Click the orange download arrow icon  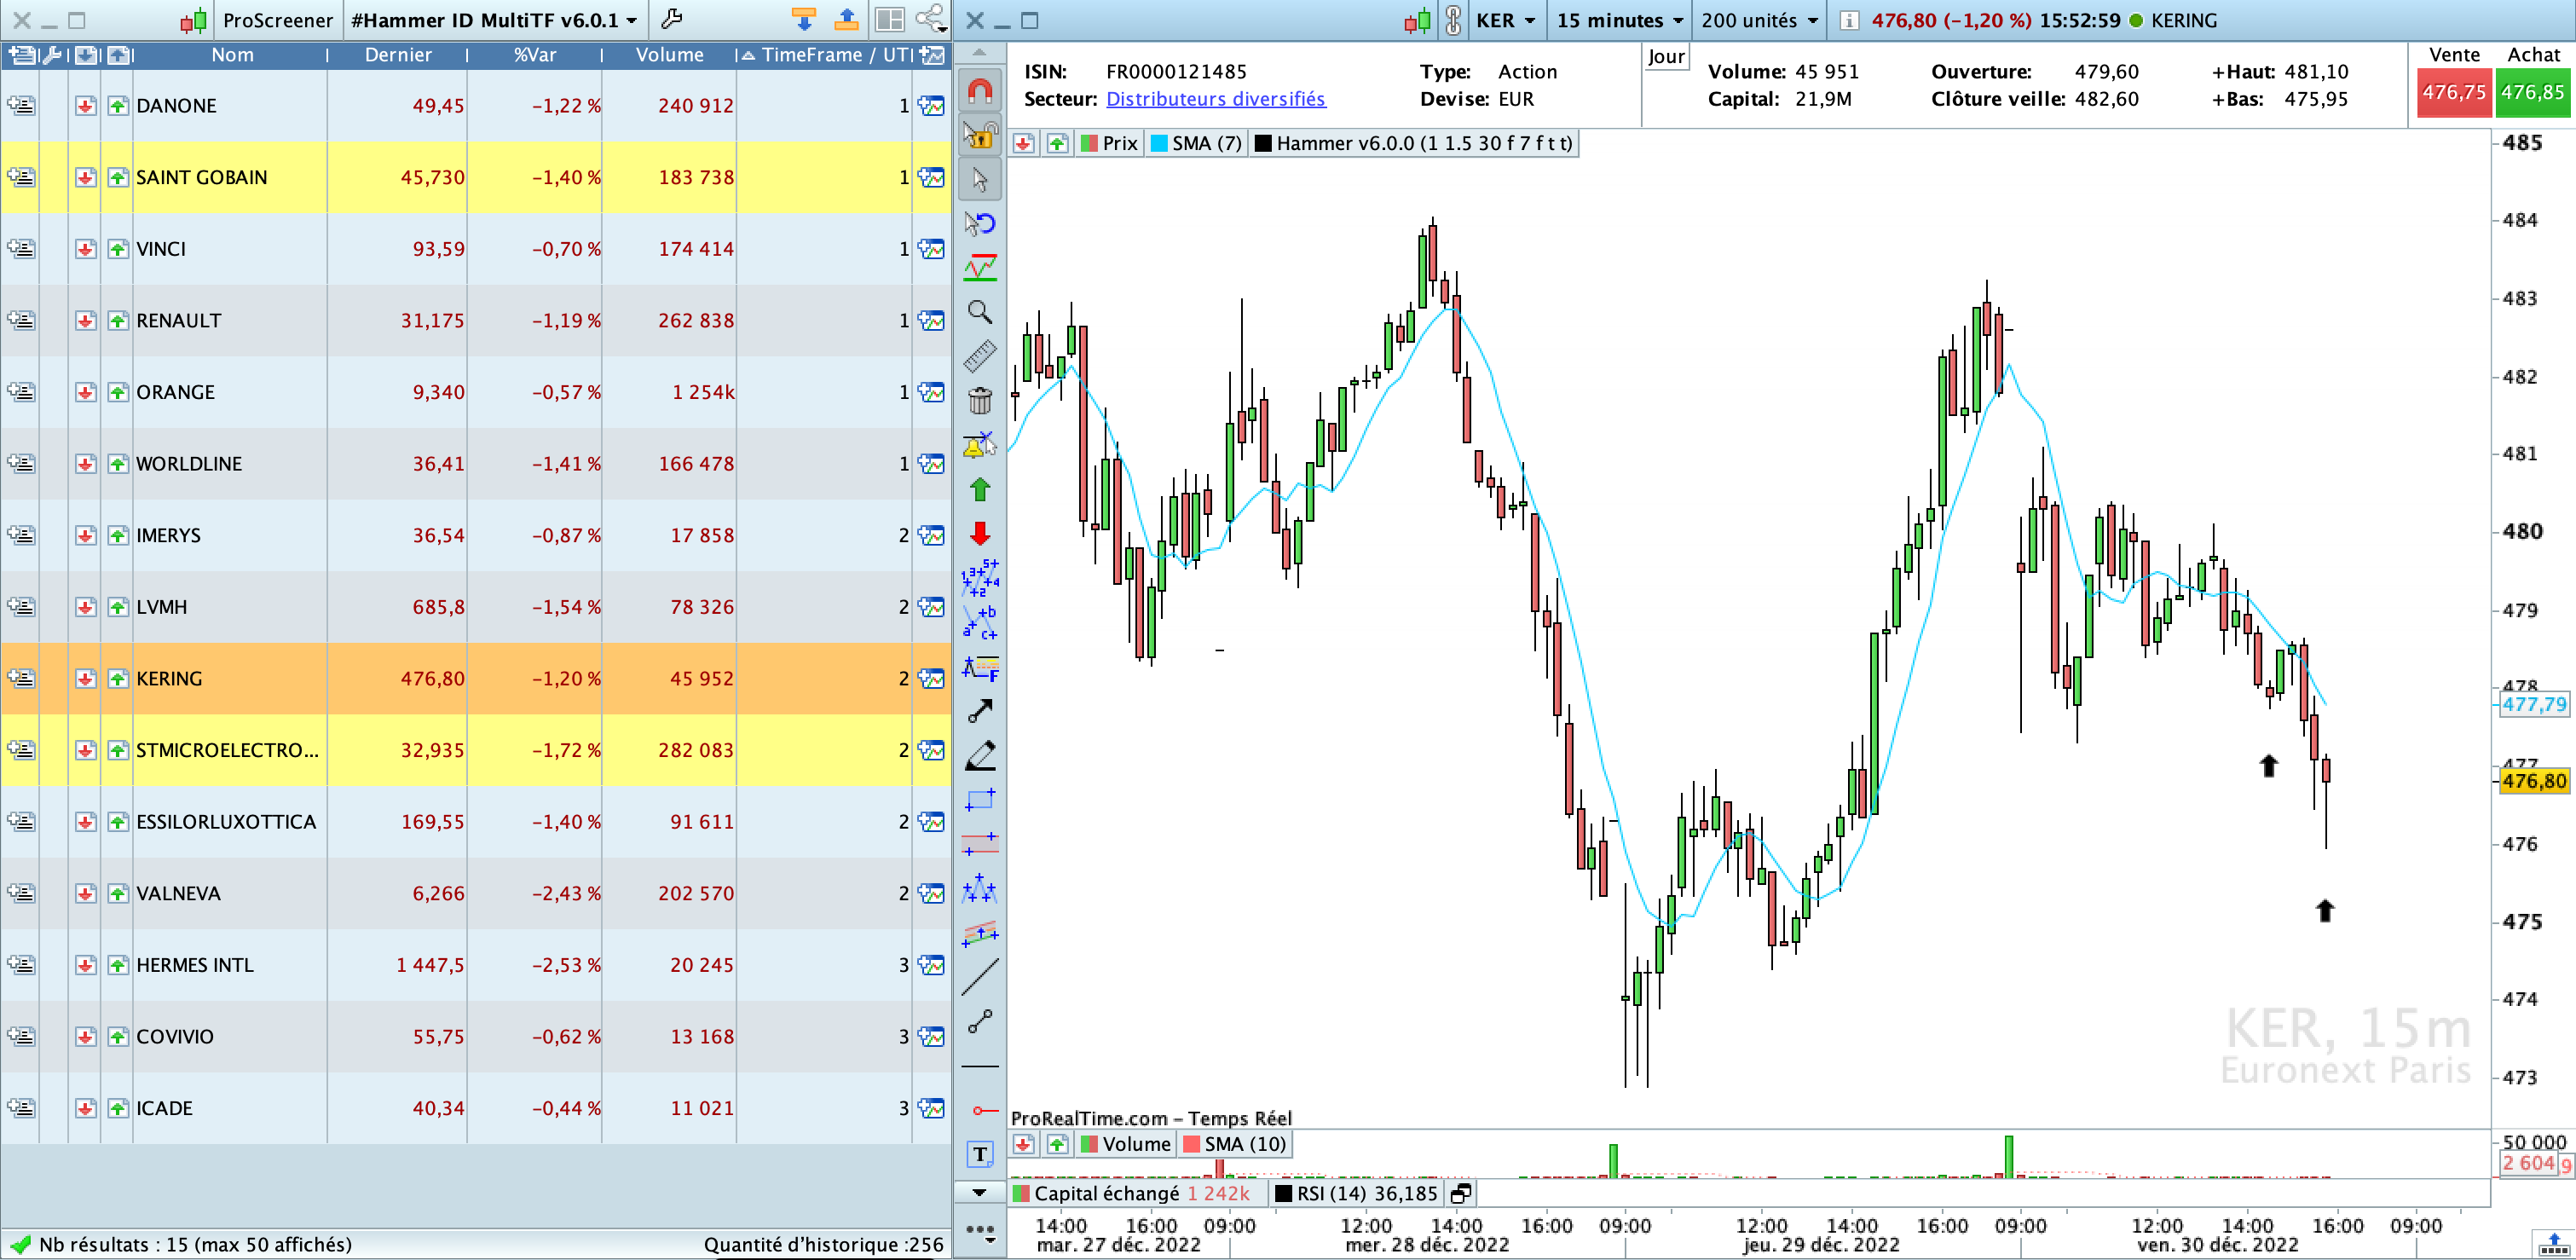pyautogui.click(x=803, y=19)
